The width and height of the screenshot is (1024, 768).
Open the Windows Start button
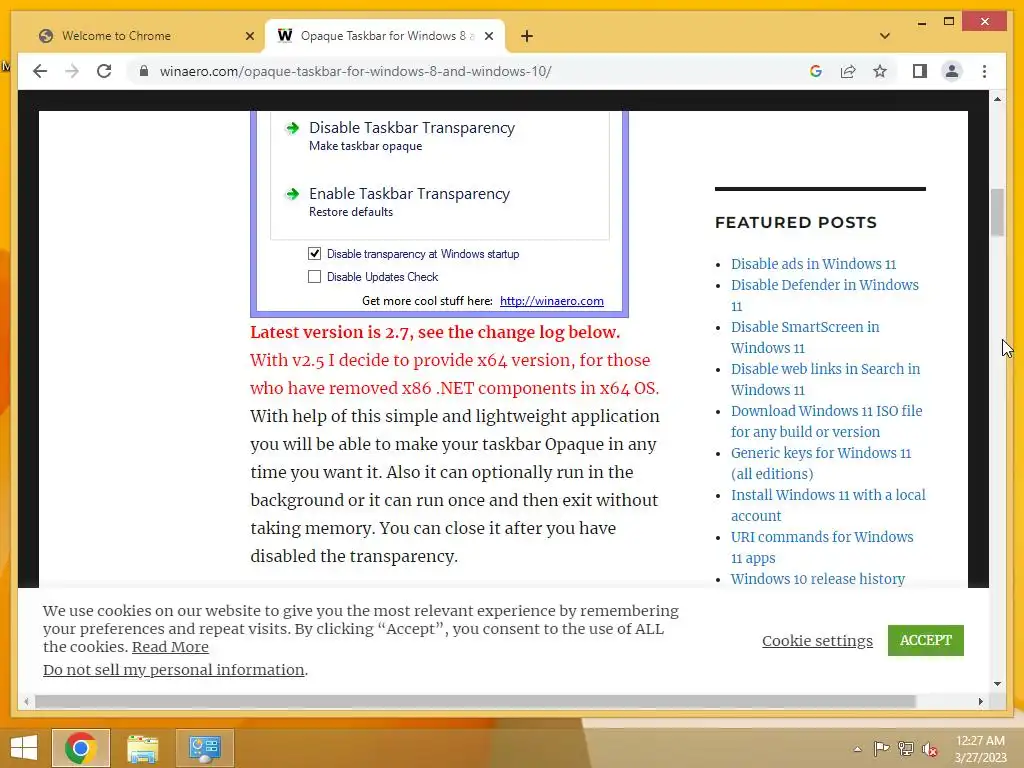(x=24, y=748)
